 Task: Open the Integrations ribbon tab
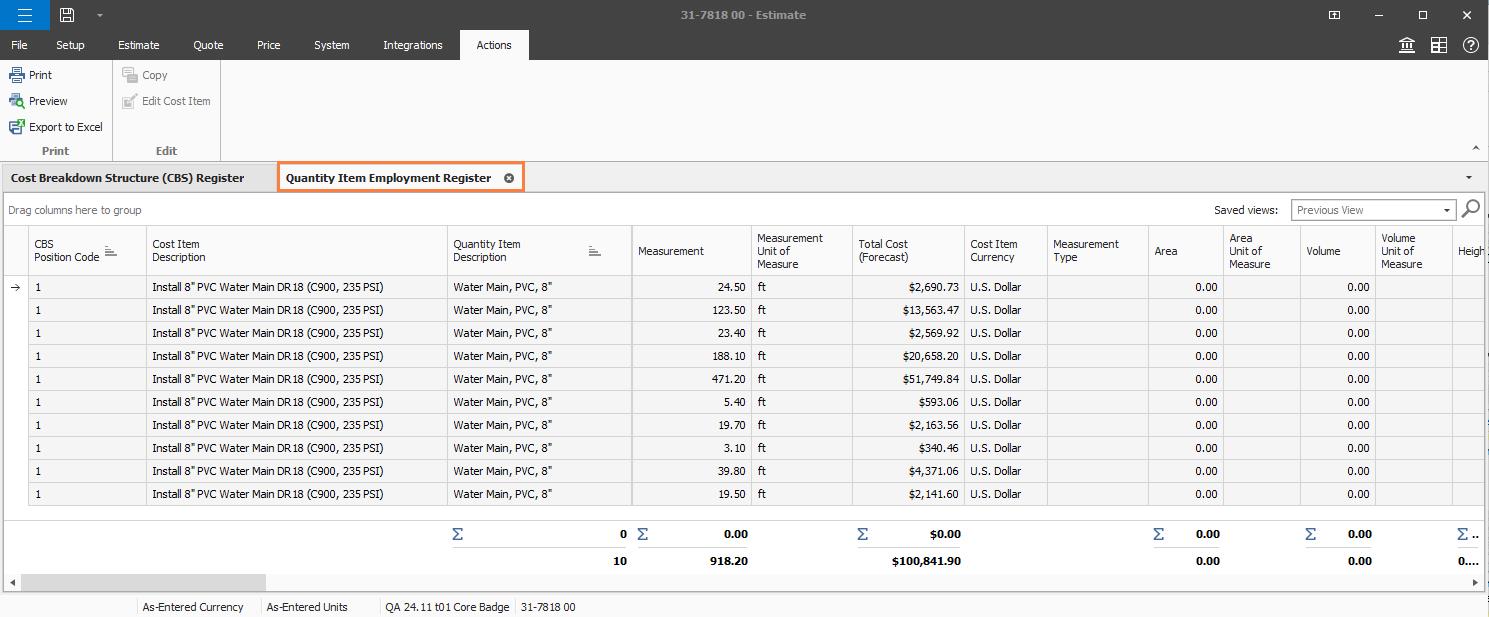pyautogui.click(x=412, y=45)
